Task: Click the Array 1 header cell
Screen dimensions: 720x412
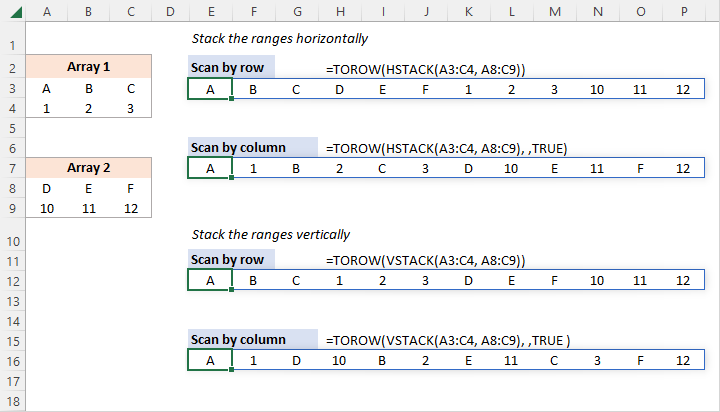Action: (x=88, y=68)
